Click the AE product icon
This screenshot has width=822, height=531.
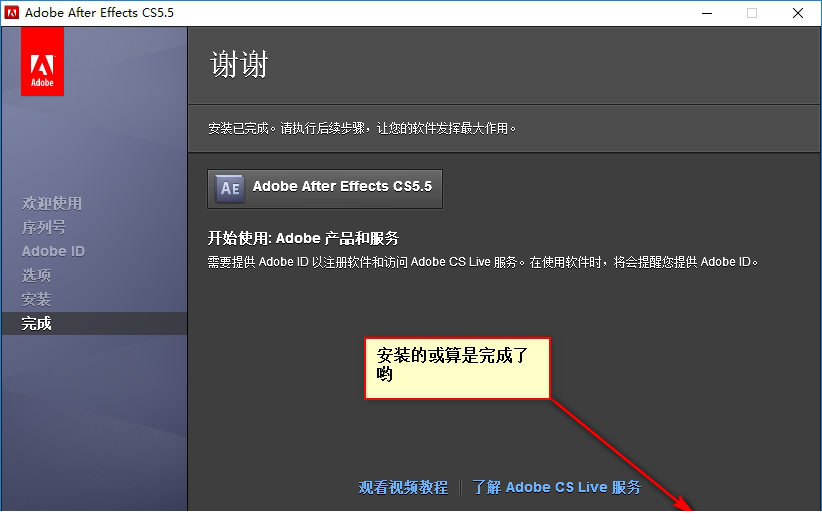coord(230,188)
